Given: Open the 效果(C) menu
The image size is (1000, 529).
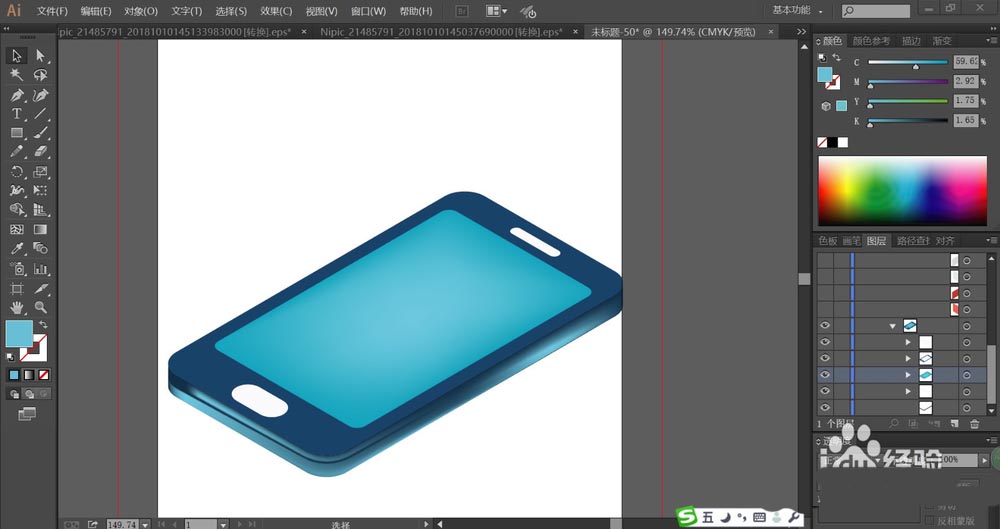Looking at the screenshot, I should (x=276, y=11).
